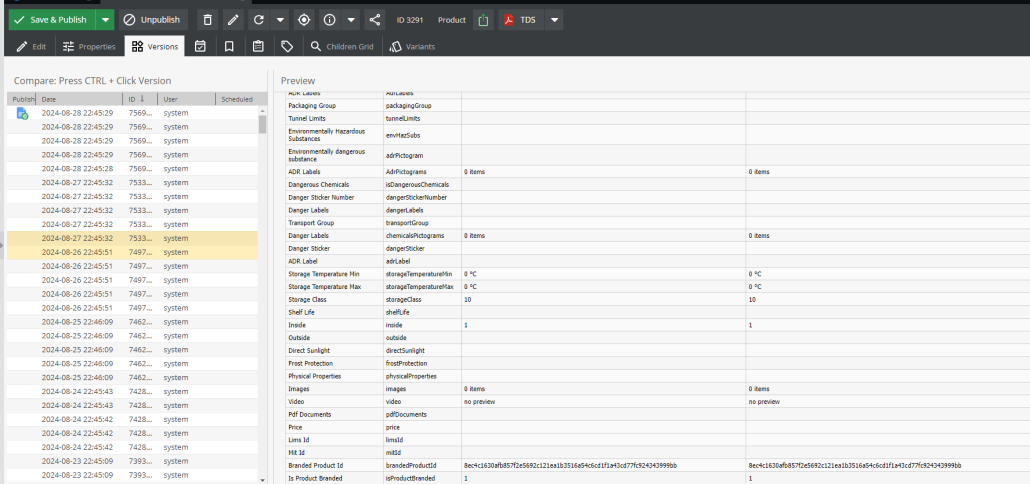
Task: Click the pencil rename icon
Action: (233, 20)
